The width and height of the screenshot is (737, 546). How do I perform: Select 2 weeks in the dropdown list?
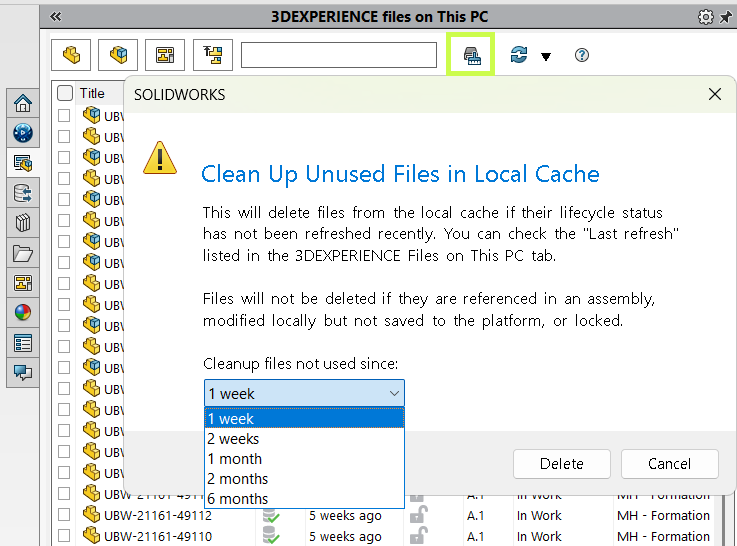pos(304,438)
